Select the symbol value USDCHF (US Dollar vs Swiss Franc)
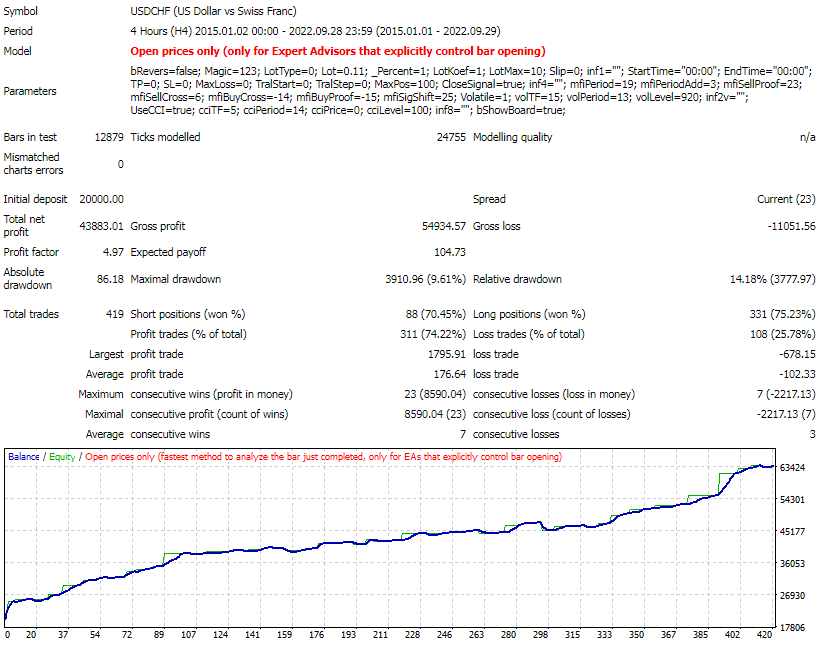The height and width of the screenshot is (645, 824). [x=213, y=11]
